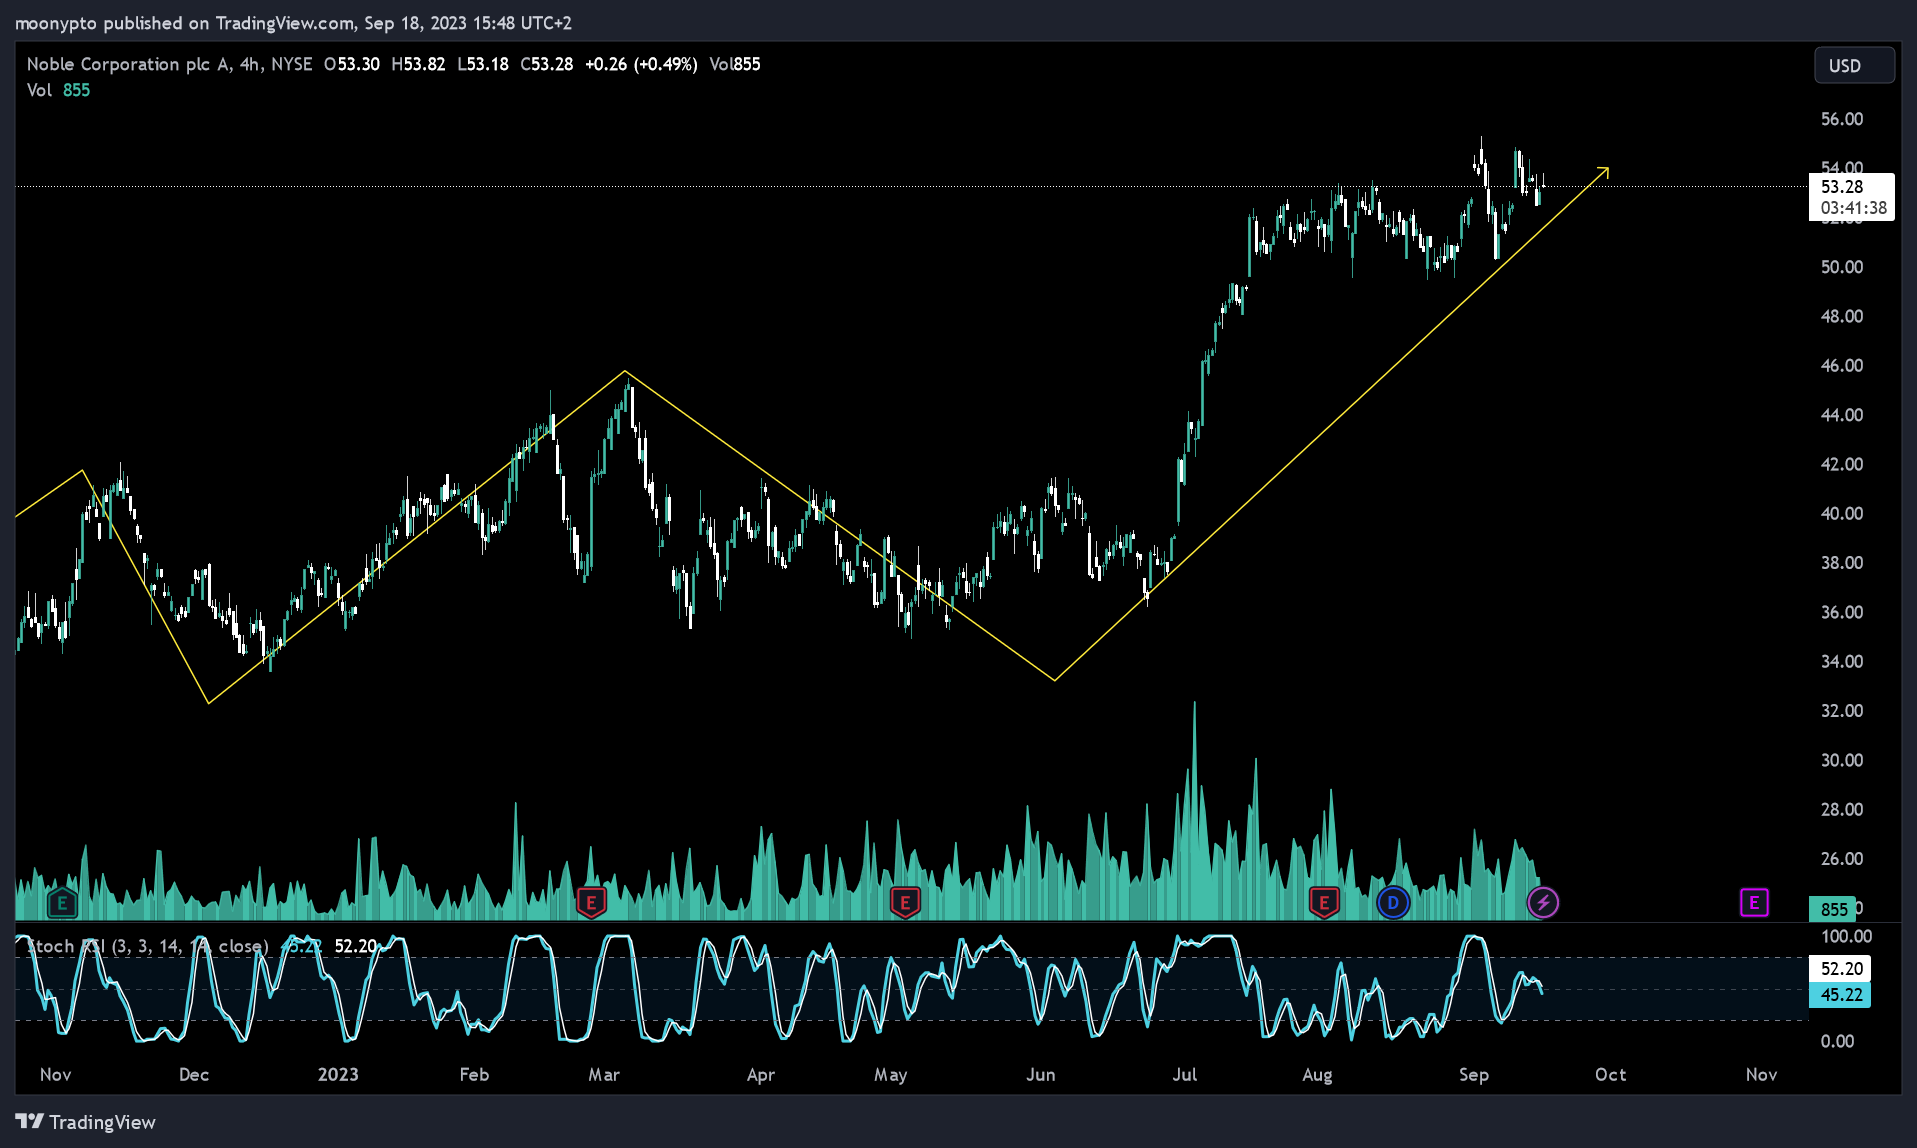Click the Dec label on time axis
Screen dimensions: 1917x1148
194,1075
